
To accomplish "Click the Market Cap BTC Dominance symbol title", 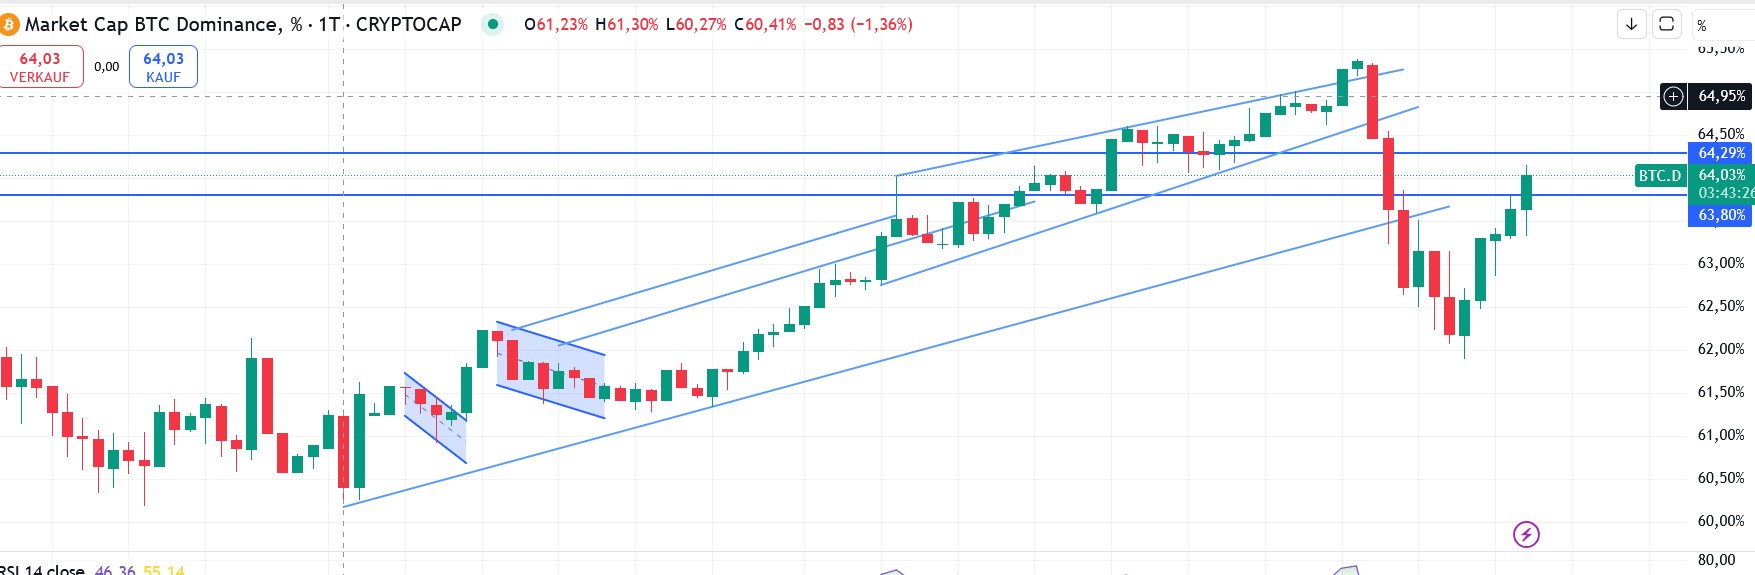I will (152, 24).
